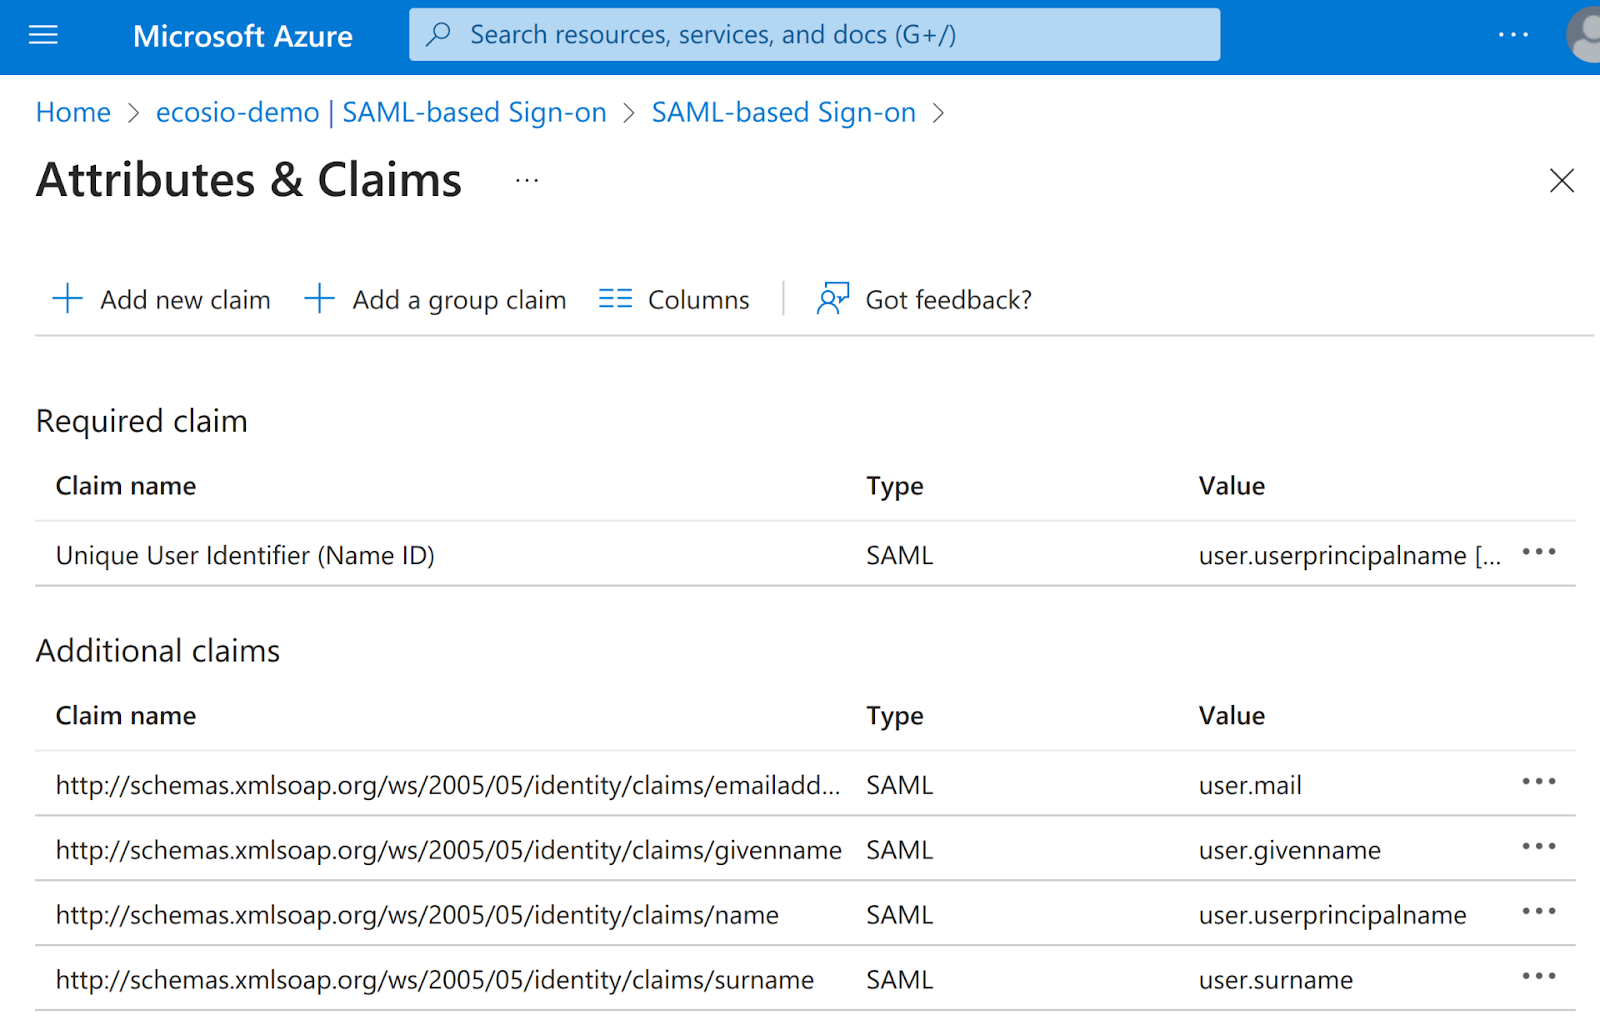Click Add a group claim

(x=435, y=299)
